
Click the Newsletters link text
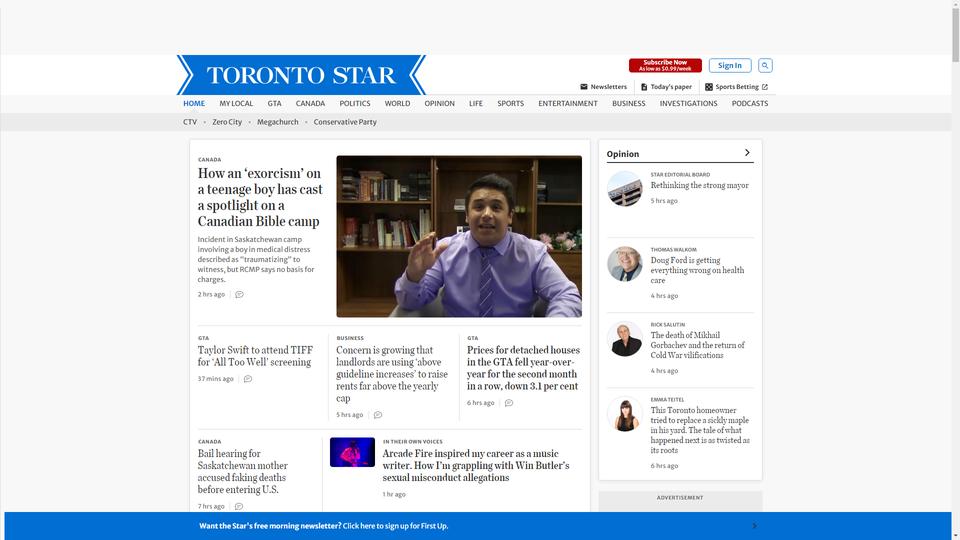(609, 87)
